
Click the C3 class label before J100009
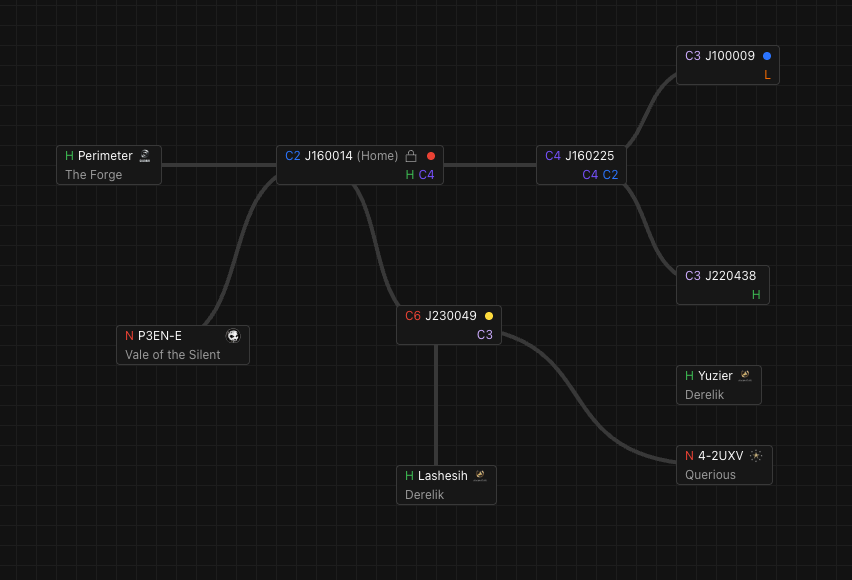[693, 56]
